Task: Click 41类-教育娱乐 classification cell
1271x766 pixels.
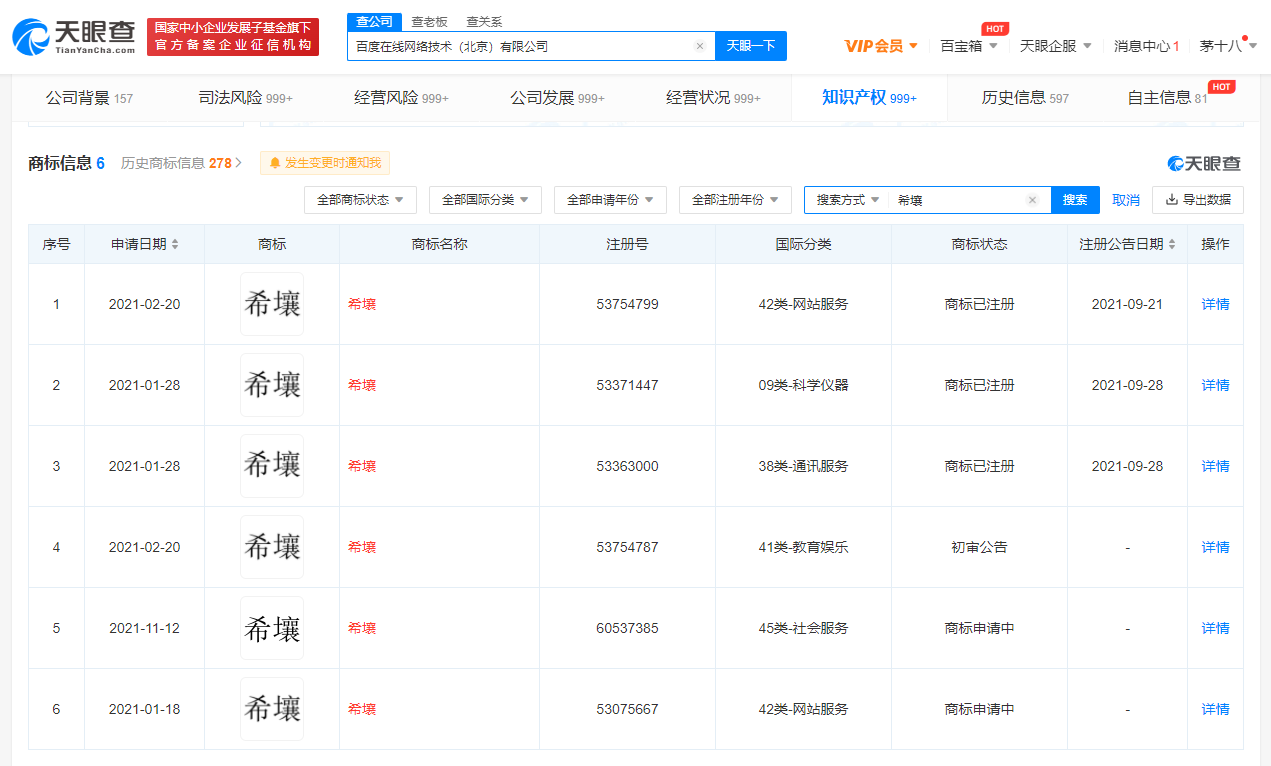Action: (x=803, y=547)
